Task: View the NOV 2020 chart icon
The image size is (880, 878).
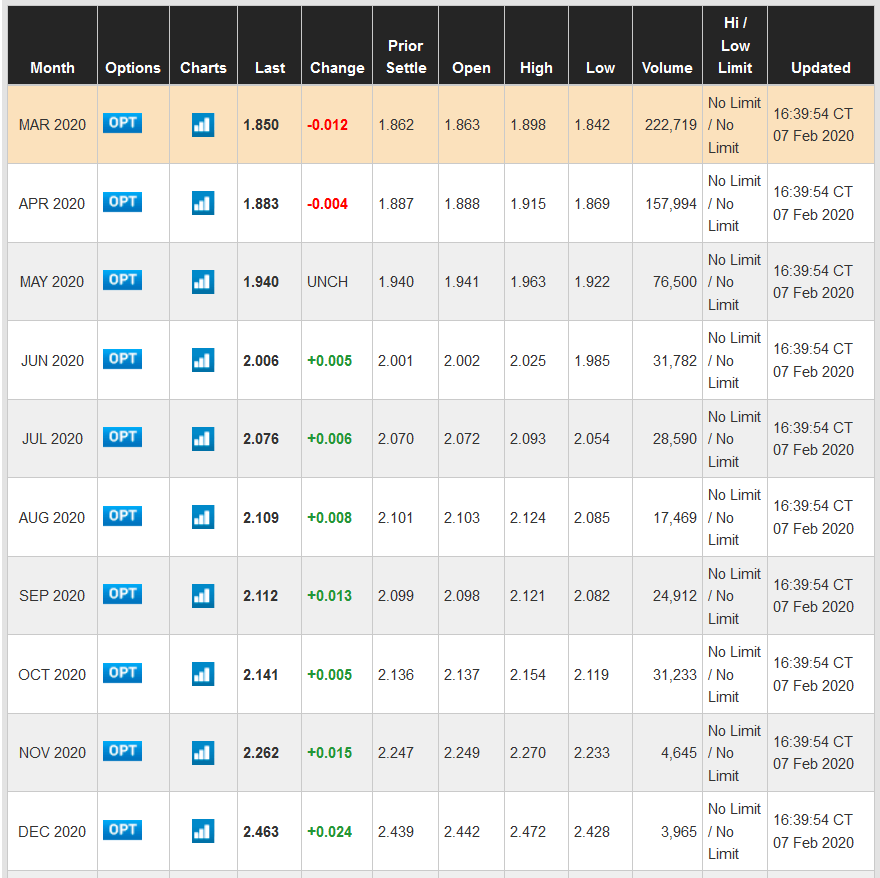Action: [x=203, y=752]
